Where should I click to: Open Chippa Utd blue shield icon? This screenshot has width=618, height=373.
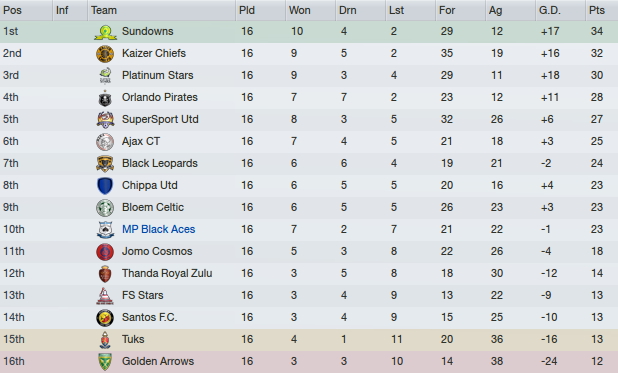[105, 186]
